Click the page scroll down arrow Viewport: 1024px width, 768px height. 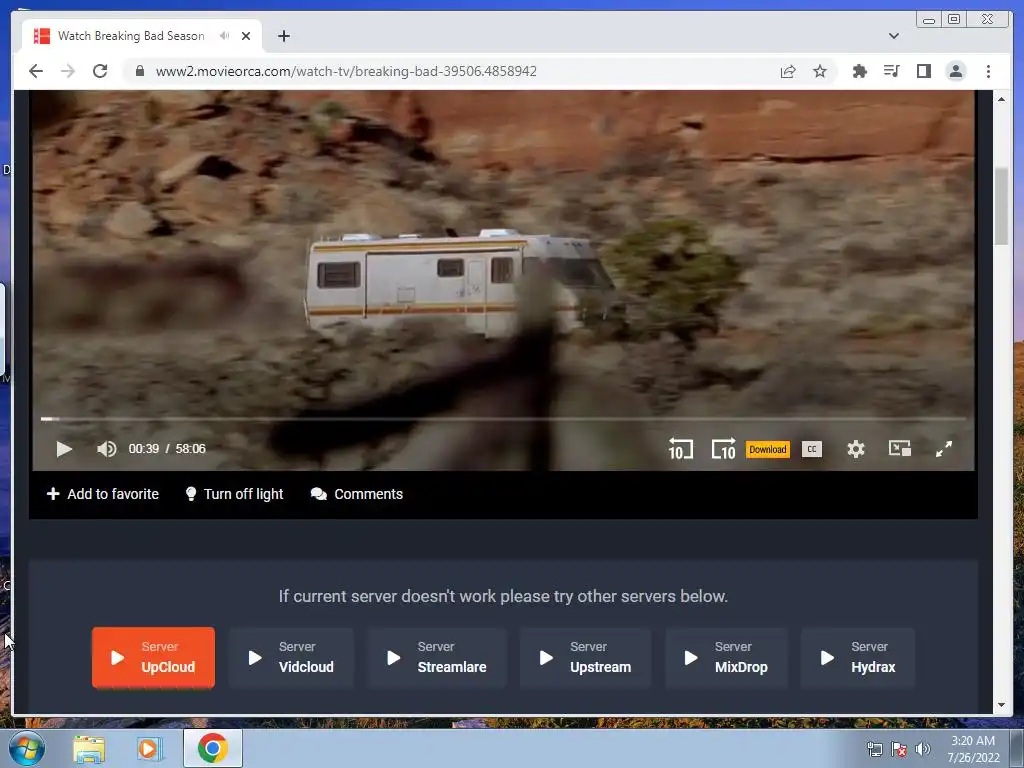pyautogui.click(x=1001, y=705)
